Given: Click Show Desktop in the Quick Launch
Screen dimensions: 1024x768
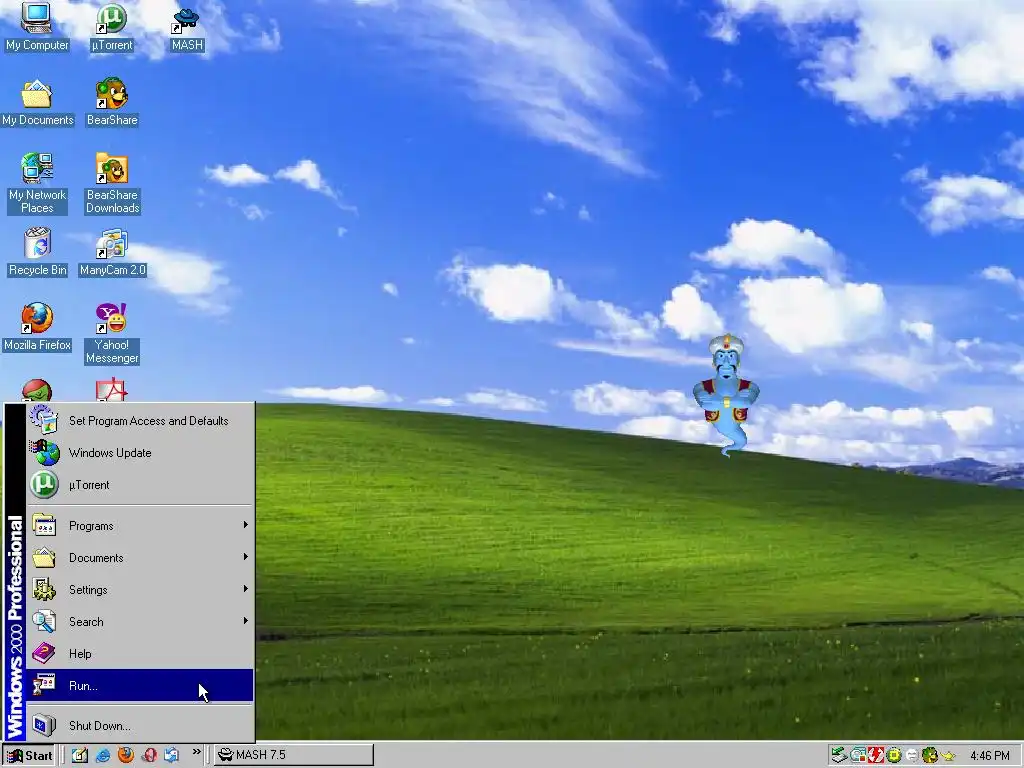Looking at the screenshot, I should pos(80,756).
